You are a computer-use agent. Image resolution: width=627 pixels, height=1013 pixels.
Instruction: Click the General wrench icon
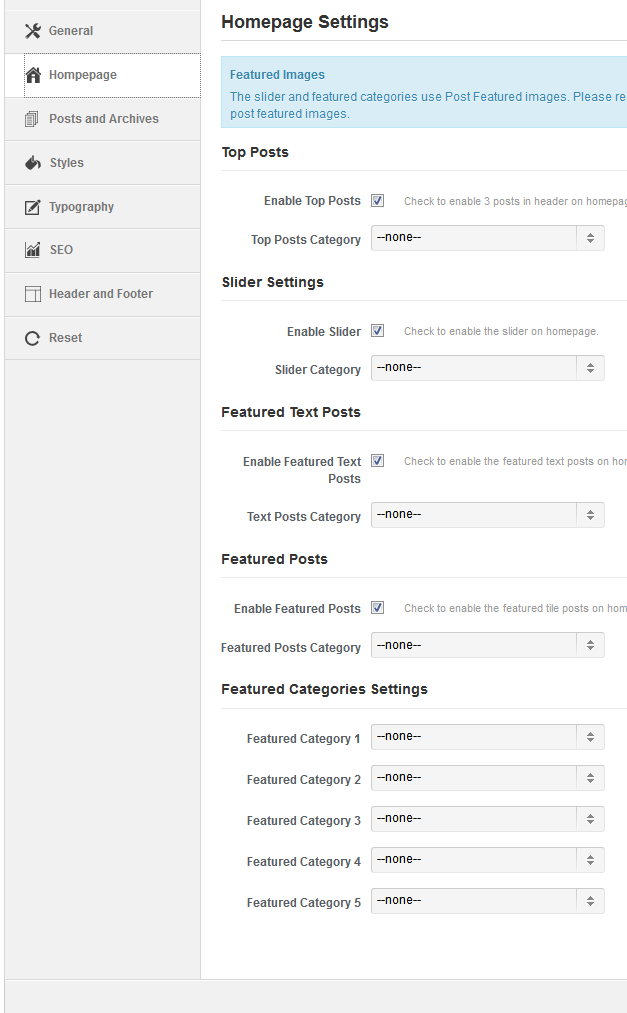click(33, 31)
